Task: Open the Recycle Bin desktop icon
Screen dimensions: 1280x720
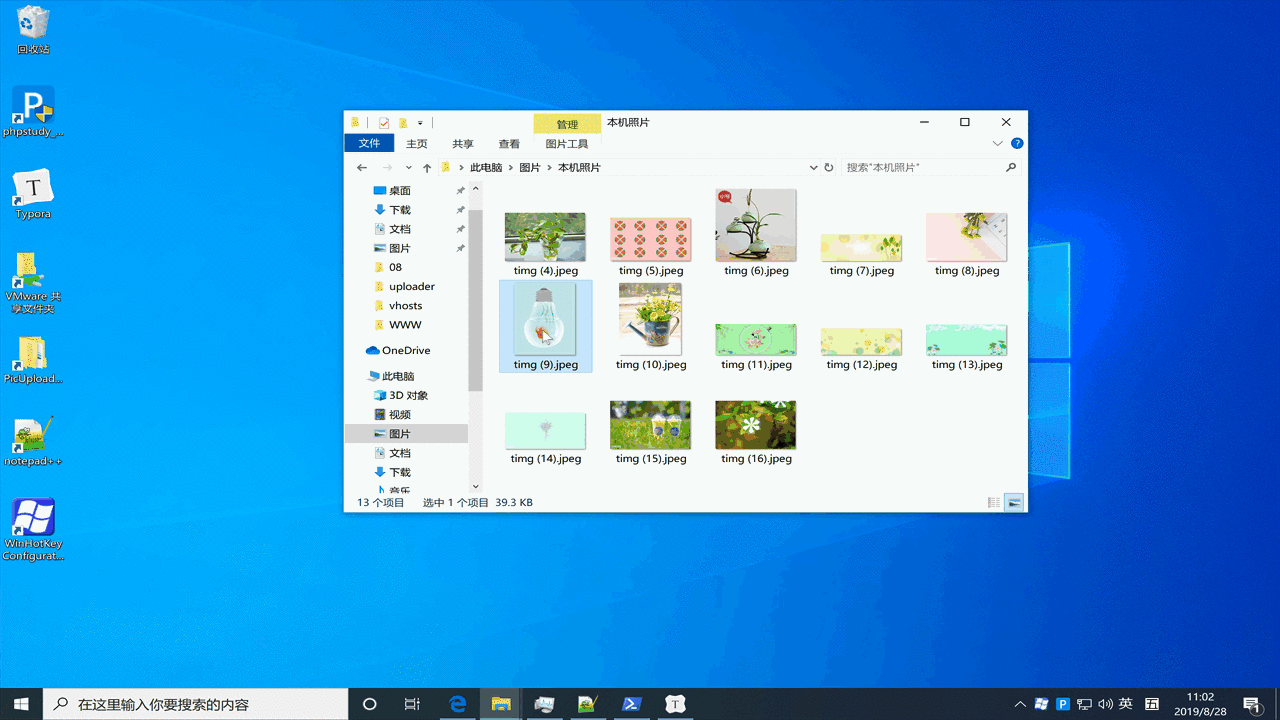Action: [x=33, y=30]
